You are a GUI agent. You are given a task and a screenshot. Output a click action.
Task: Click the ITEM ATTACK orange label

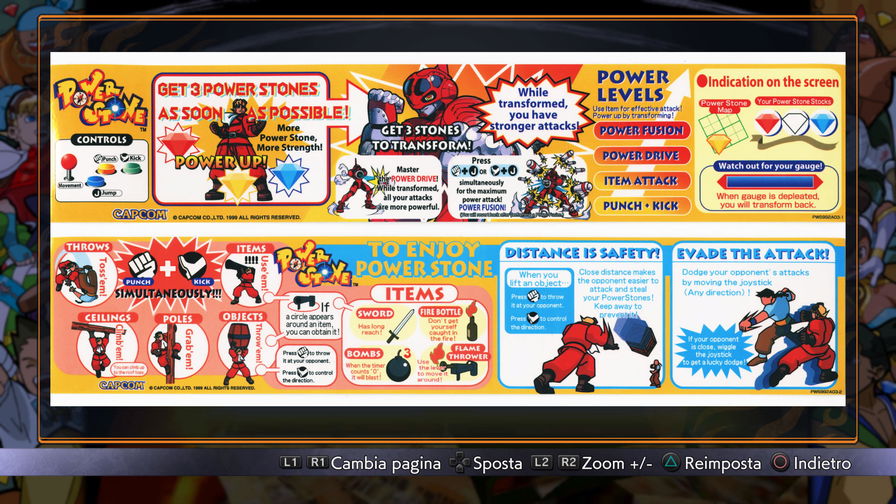coord(642,182)
